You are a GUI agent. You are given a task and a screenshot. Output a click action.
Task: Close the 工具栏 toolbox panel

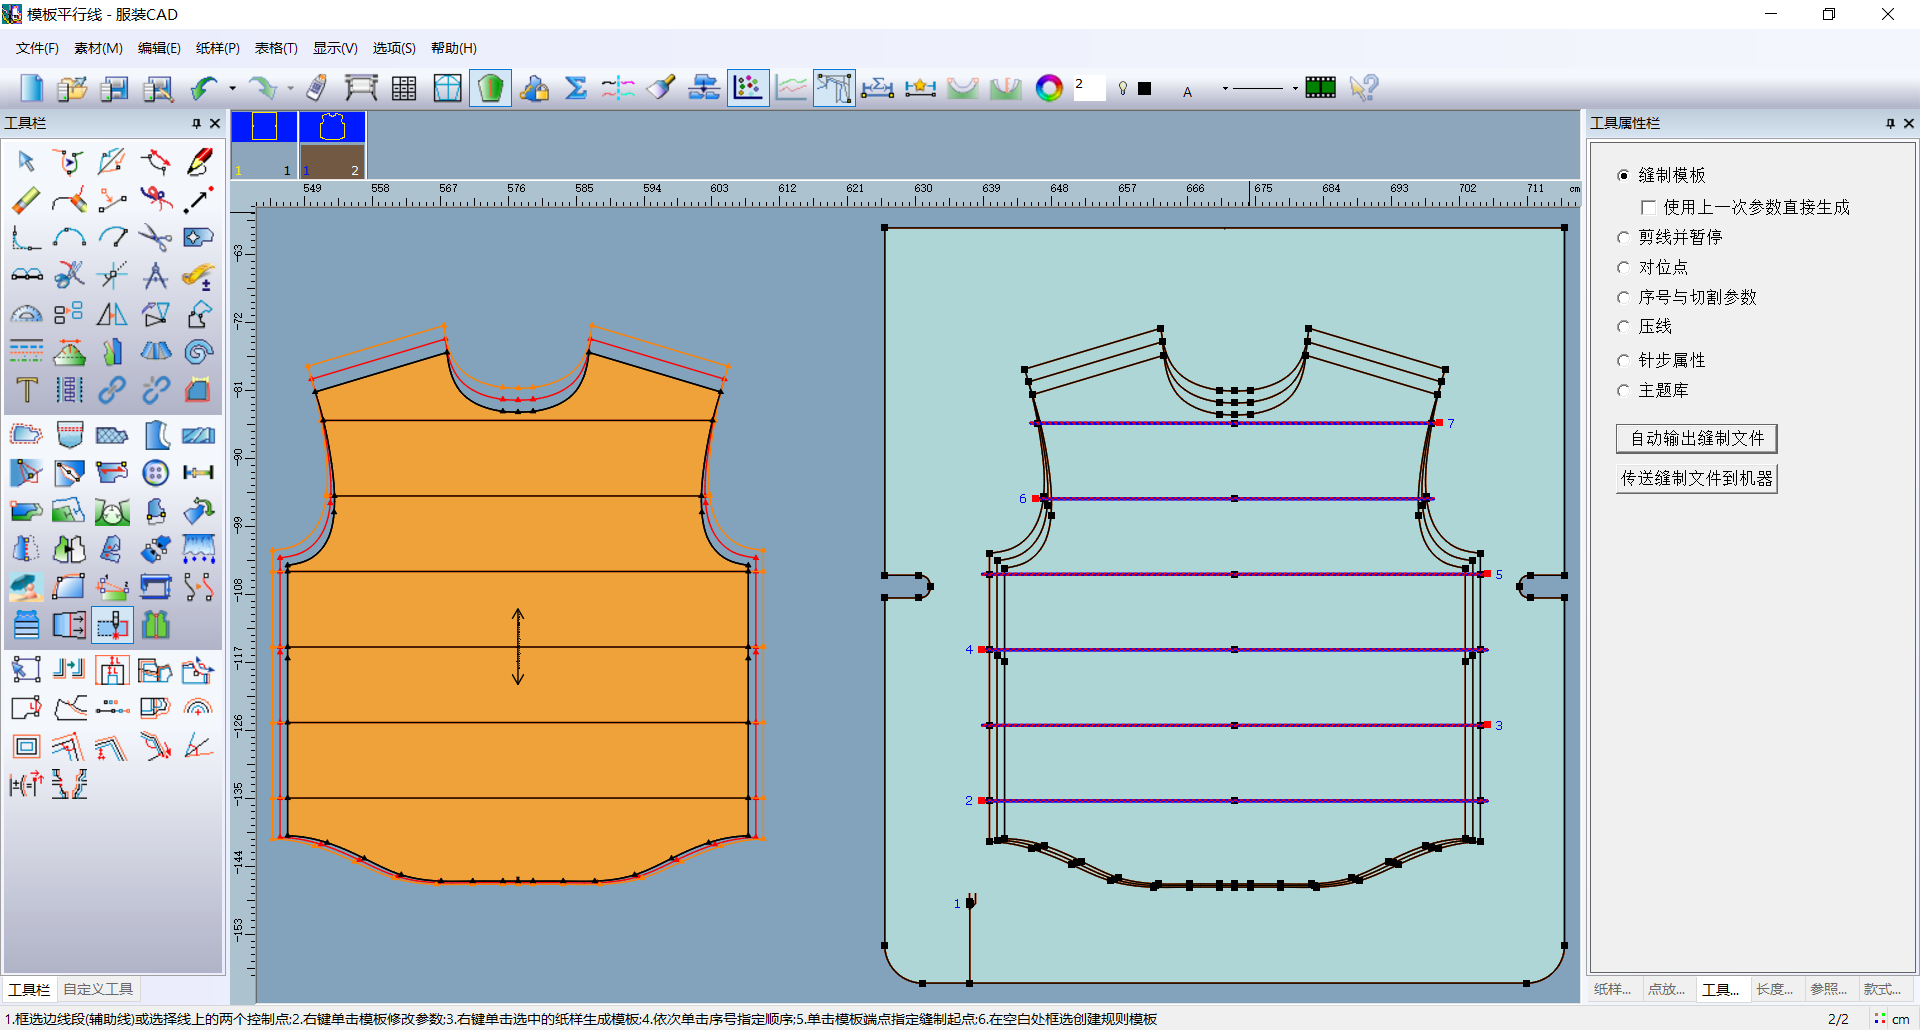click(x=214, y=123)
